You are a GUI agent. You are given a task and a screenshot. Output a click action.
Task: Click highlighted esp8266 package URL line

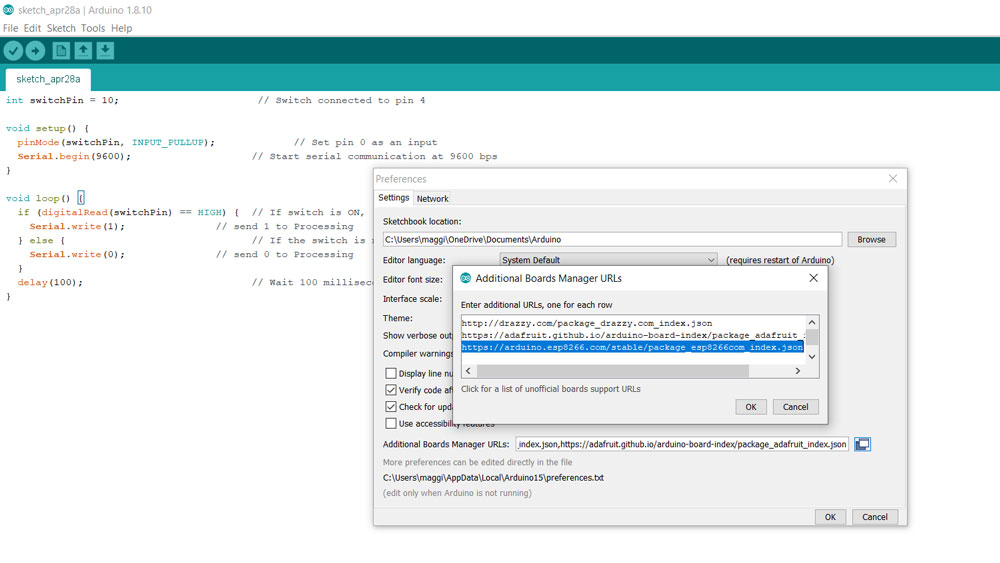tap(632, 347)
